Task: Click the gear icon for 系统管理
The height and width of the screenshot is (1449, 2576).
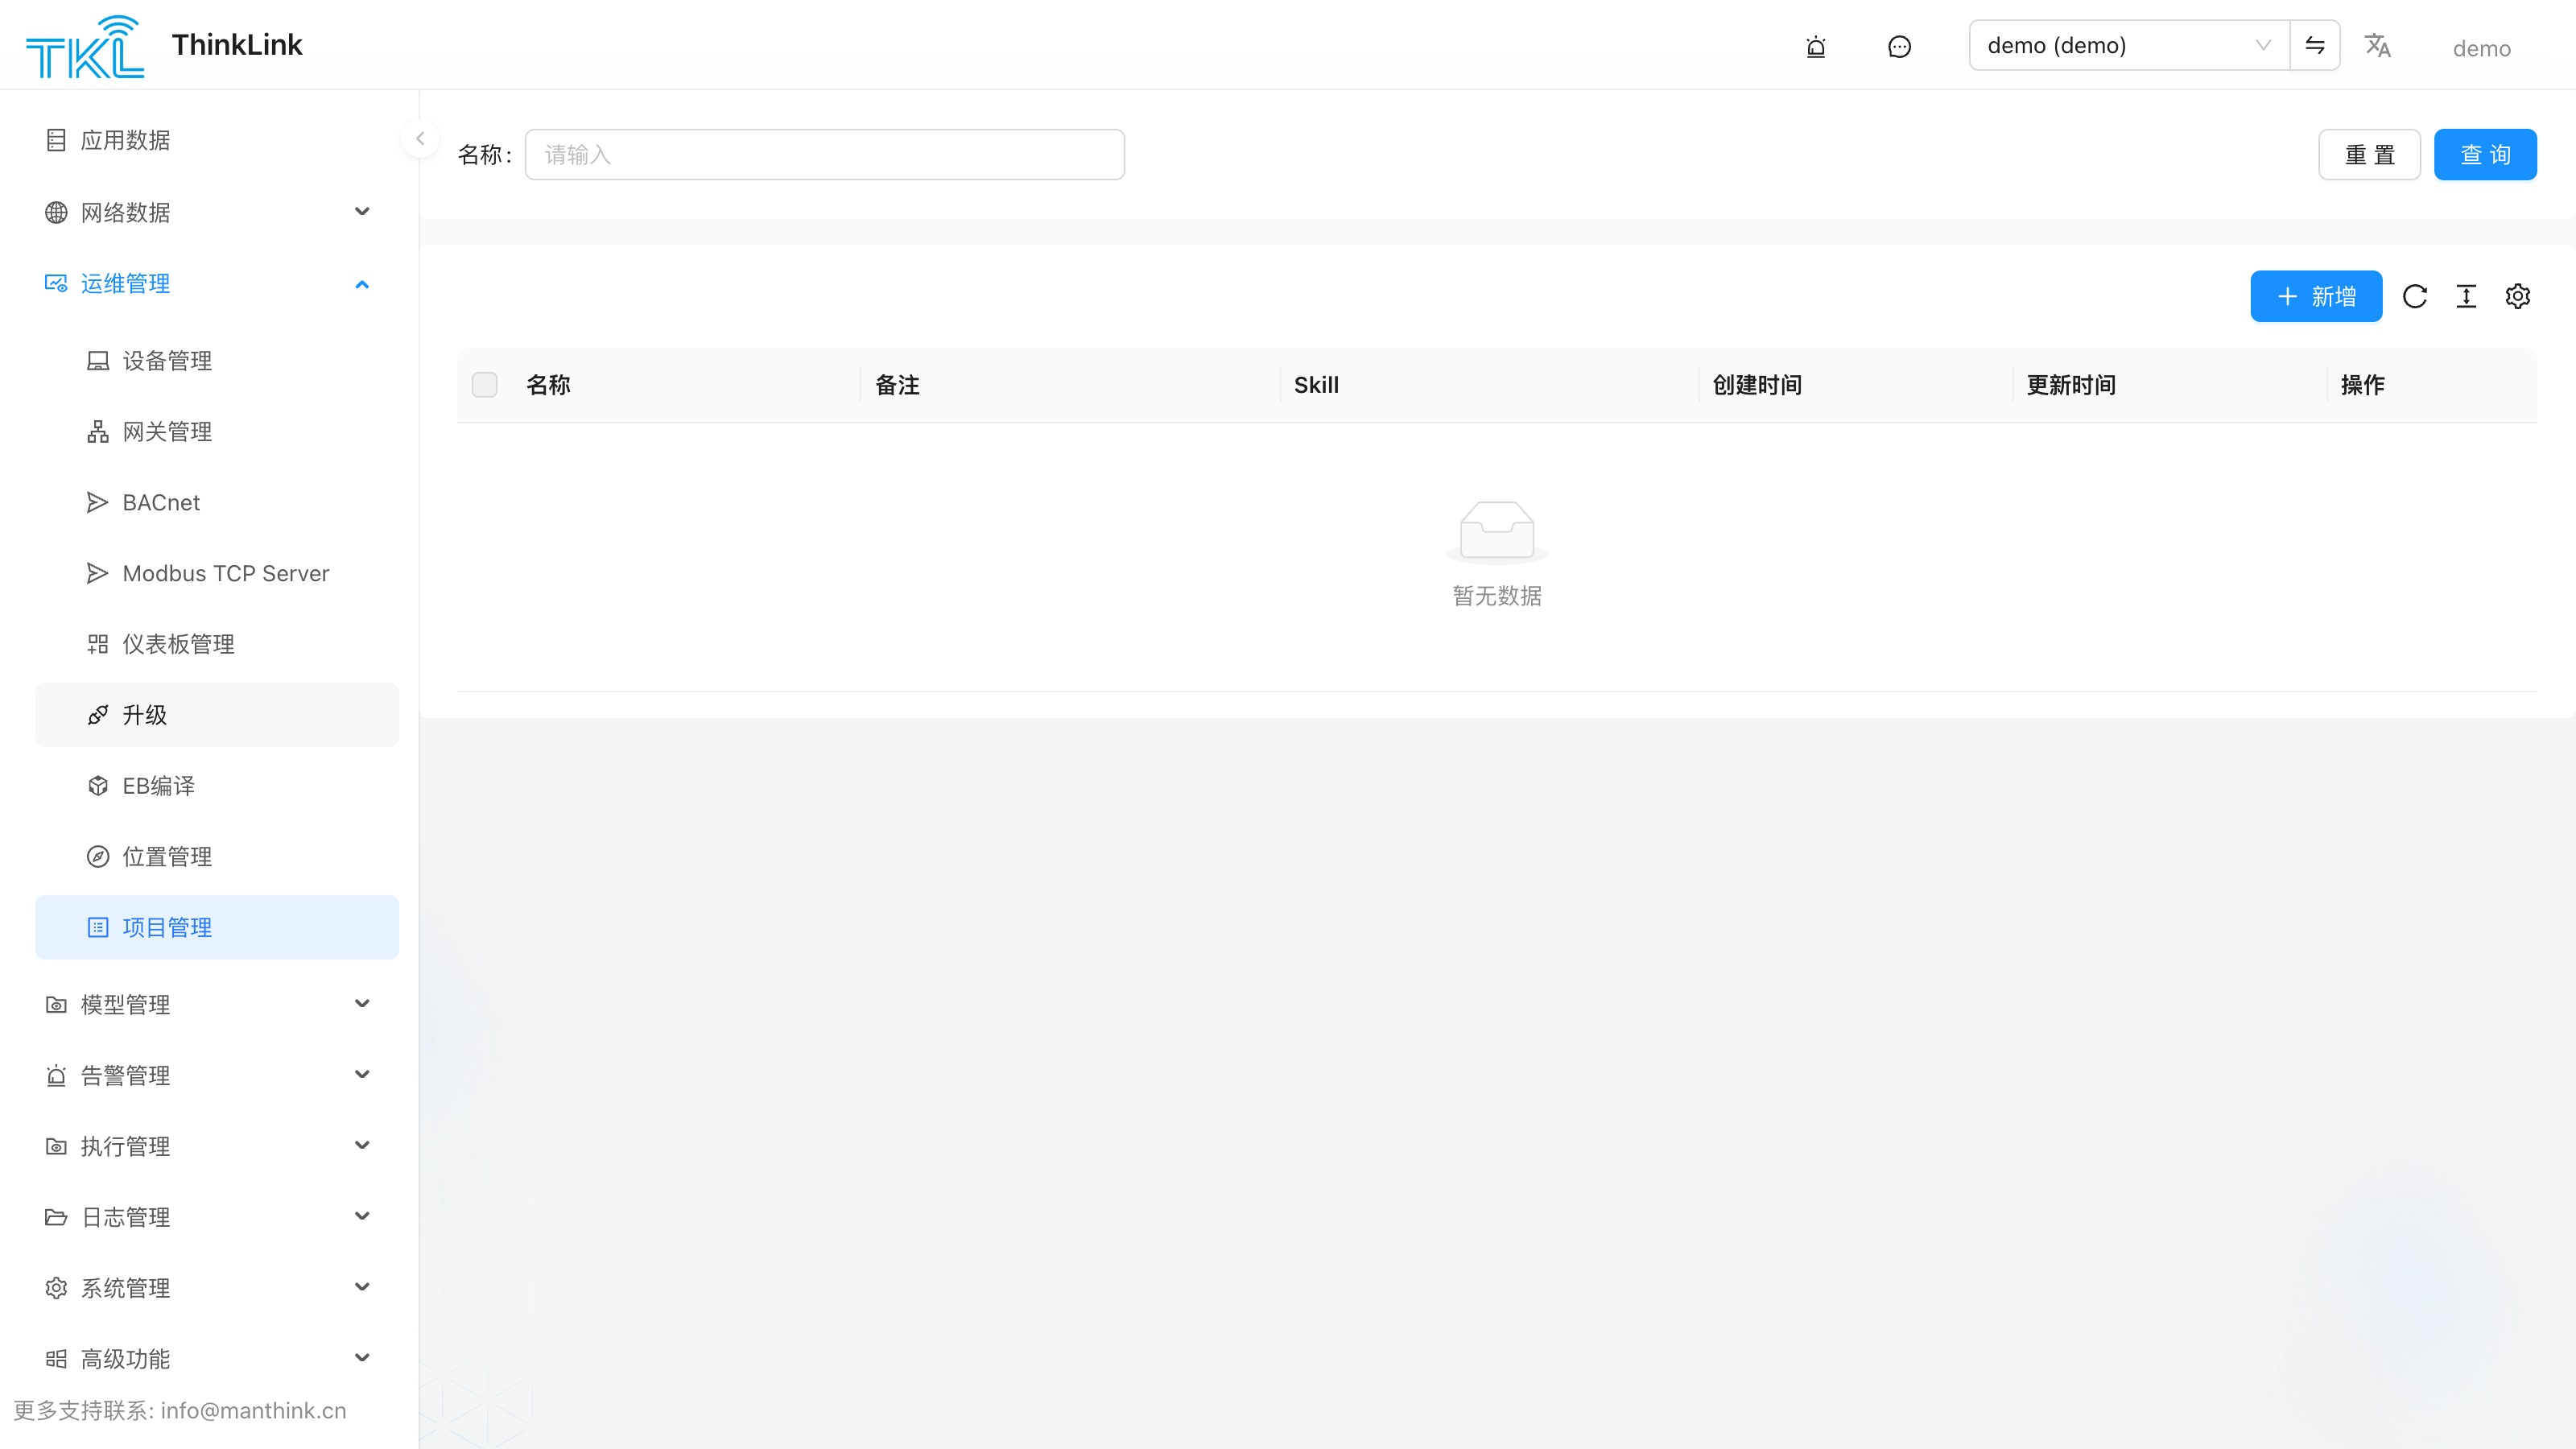Action: click(x=56, y=1288)
